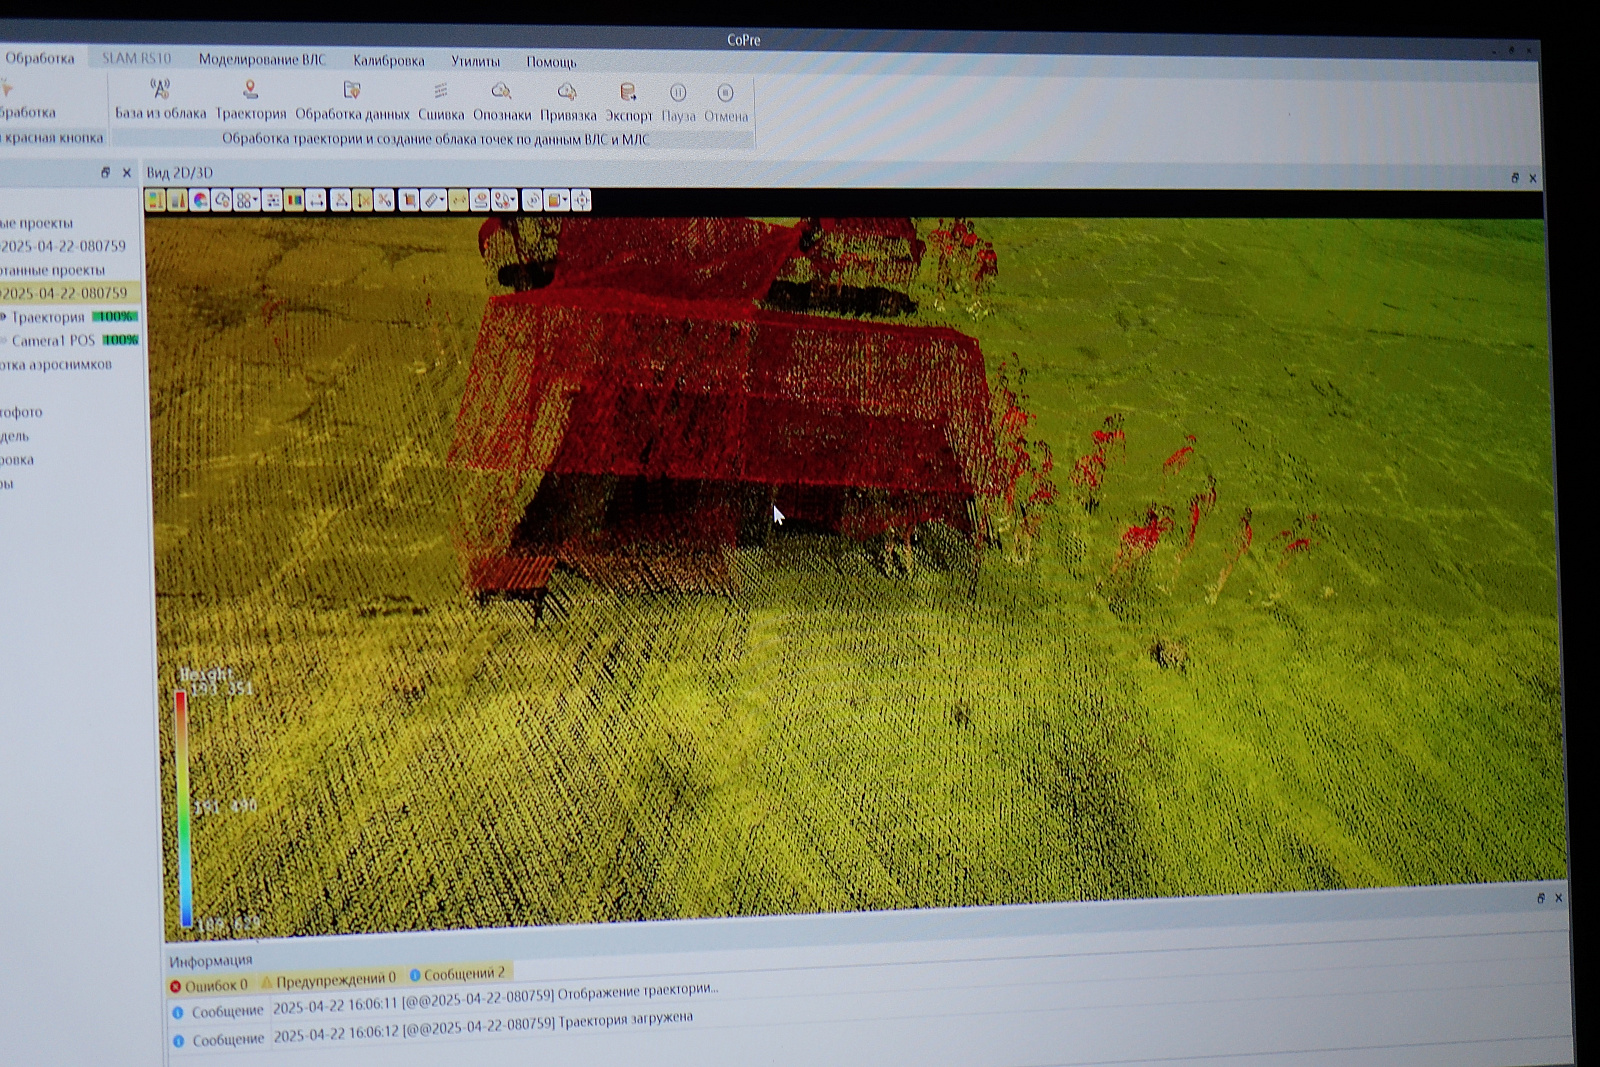Select the highlighted 2025-04-22-080759 processed project

click(64, 293)
